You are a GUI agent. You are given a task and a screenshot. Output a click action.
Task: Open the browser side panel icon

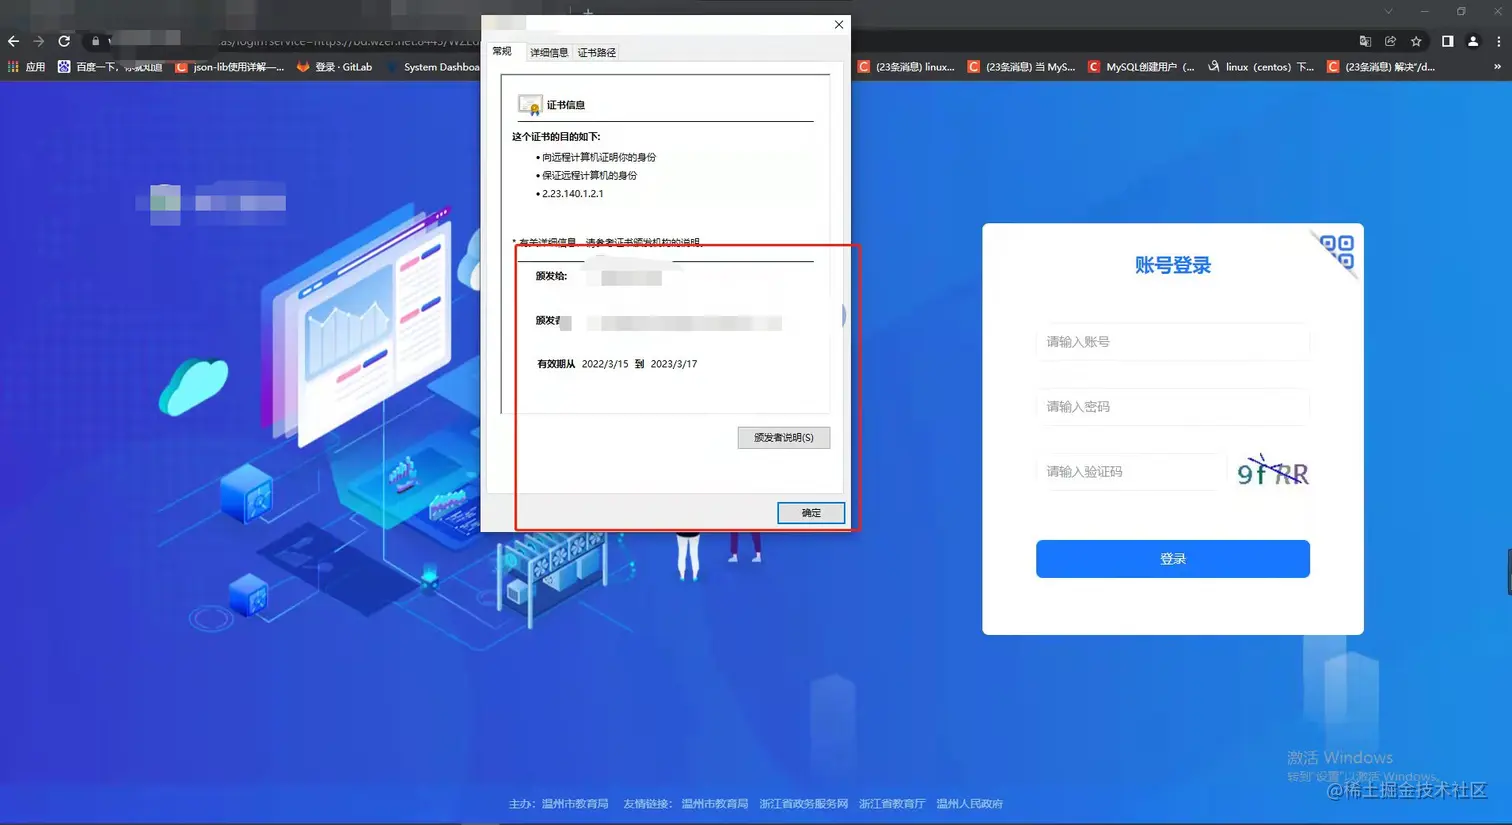click(1447, 41)
